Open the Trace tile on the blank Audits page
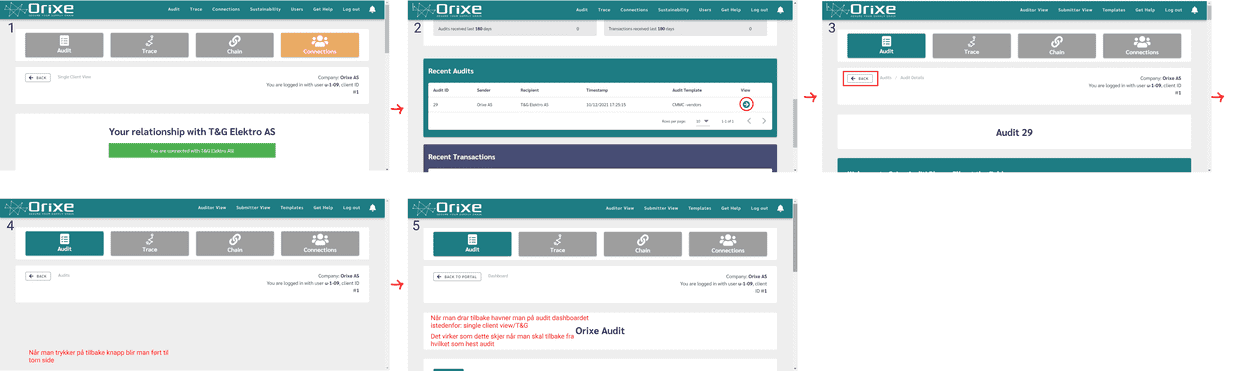This screenshot has height=371, width=1260. 149,244
